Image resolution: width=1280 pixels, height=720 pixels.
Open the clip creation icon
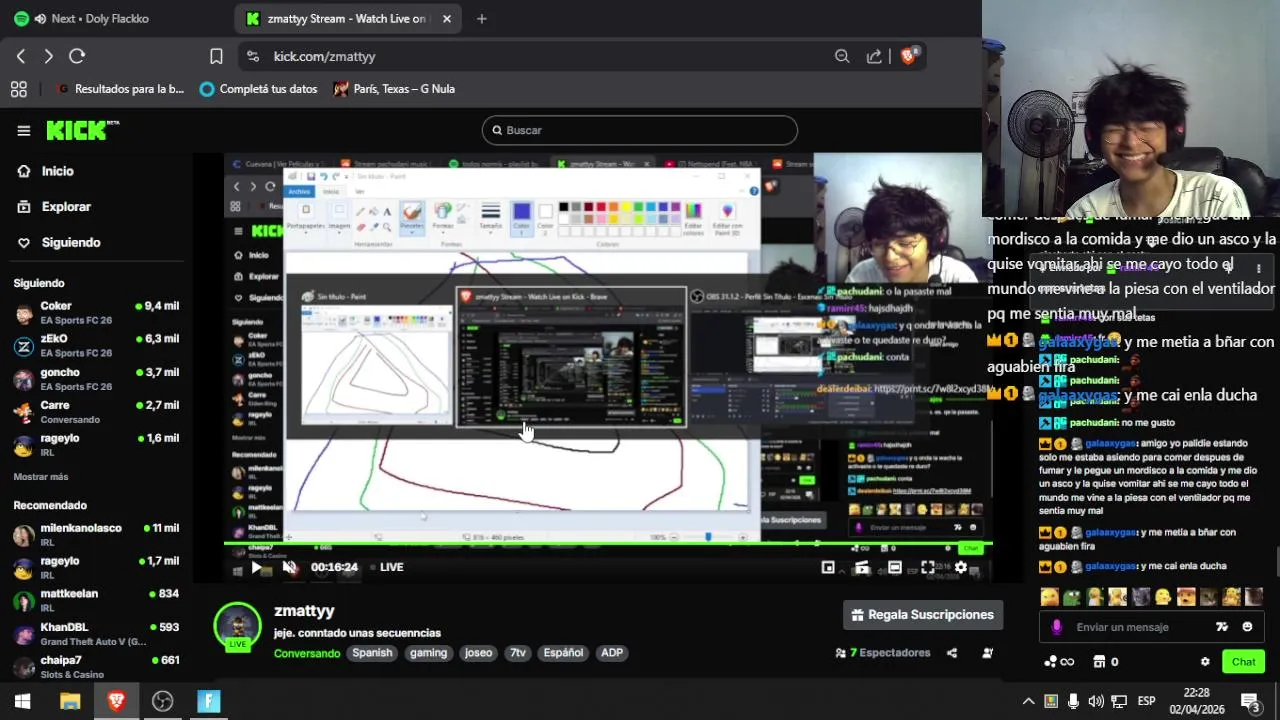(862, 567)
